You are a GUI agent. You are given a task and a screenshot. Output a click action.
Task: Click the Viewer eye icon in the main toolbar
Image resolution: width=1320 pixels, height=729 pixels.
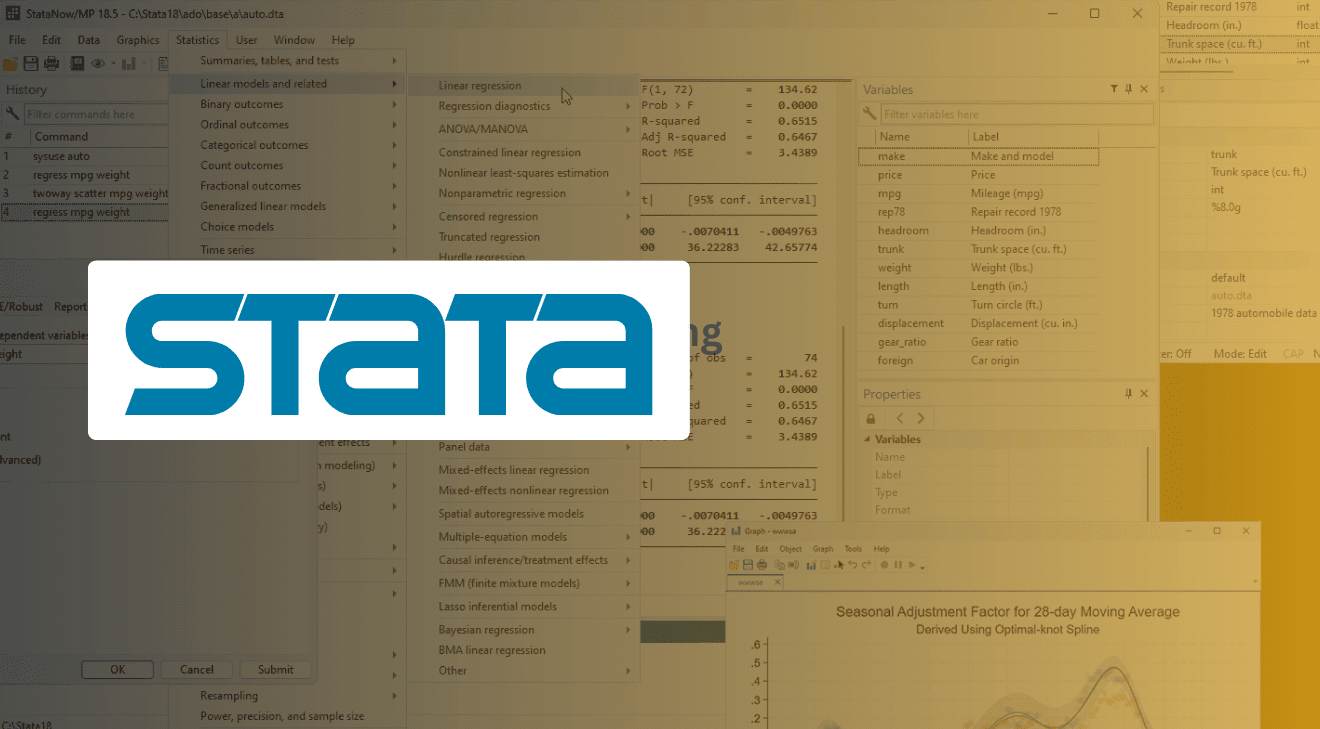98,63
